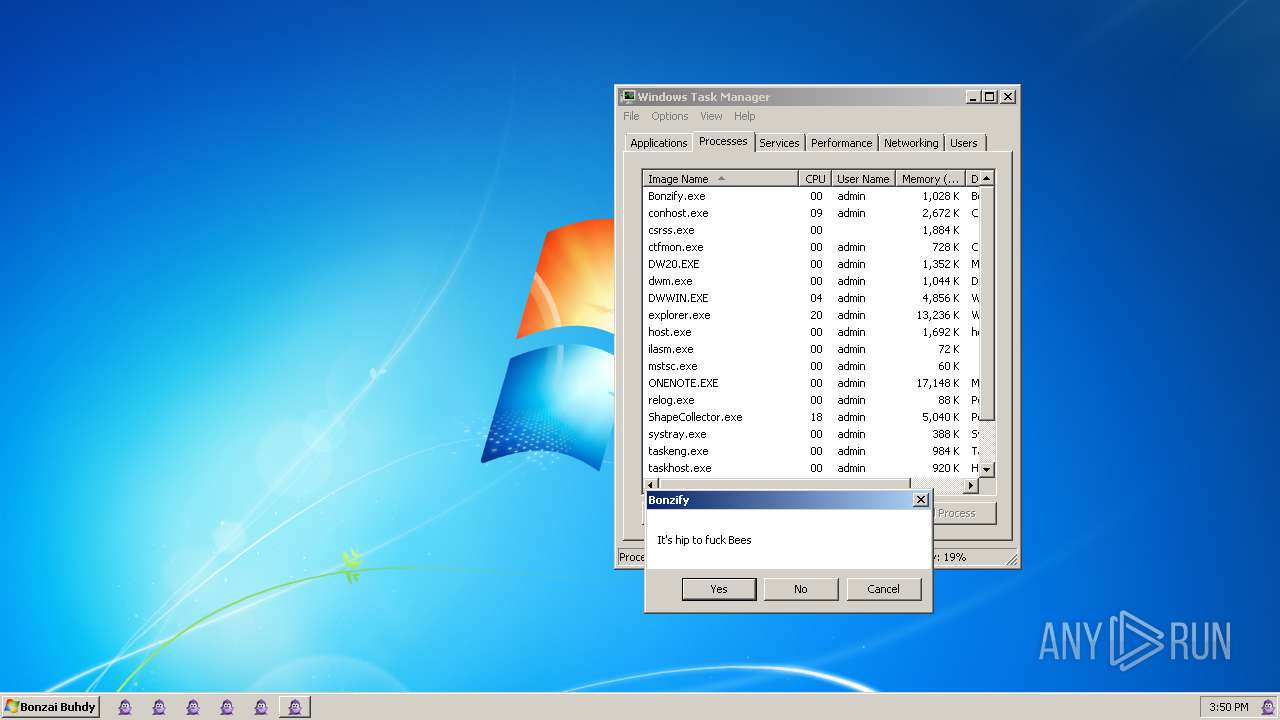Open the View menu
Image resolution: width=1280 pixels, height=720 pixels.
tap(711, 116)
